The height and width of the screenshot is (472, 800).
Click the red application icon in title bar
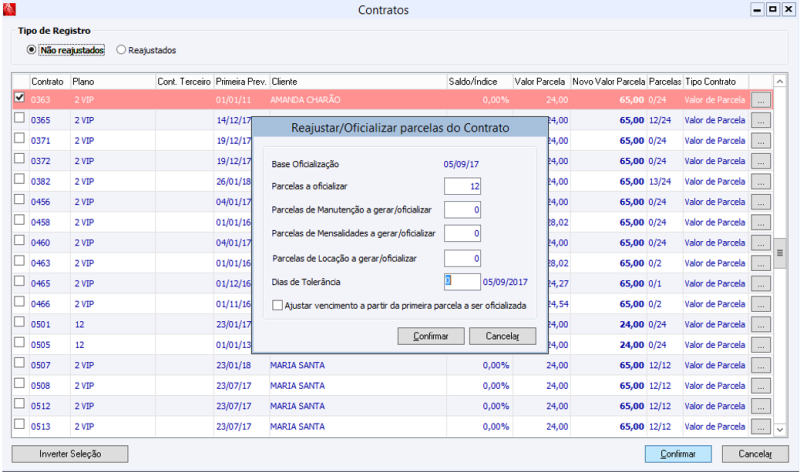(9, 9)
